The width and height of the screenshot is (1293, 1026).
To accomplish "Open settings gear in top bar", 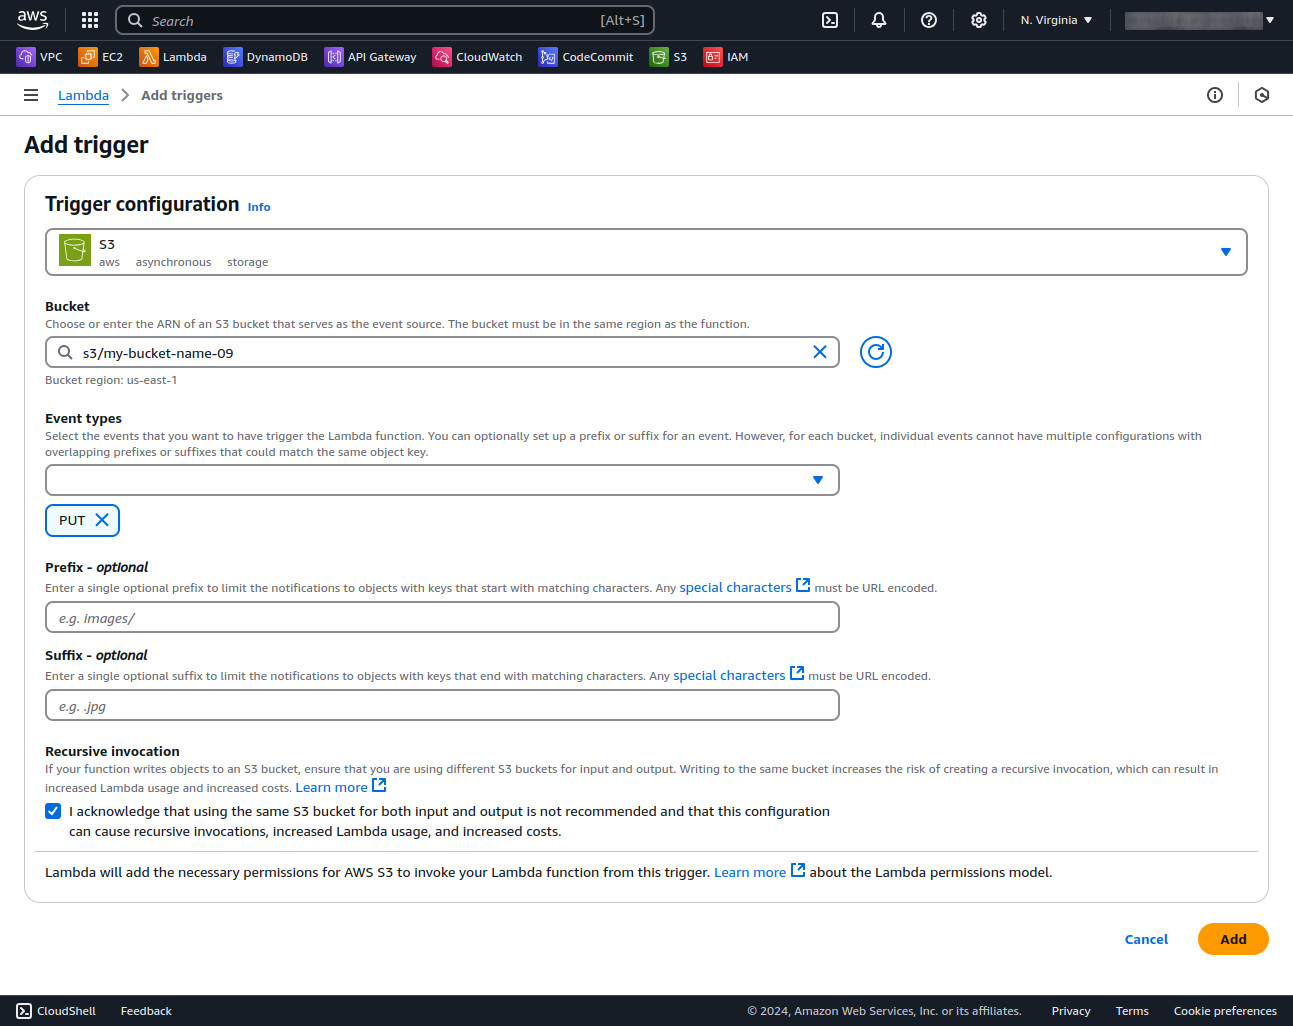I will click(x=979, y=20).
